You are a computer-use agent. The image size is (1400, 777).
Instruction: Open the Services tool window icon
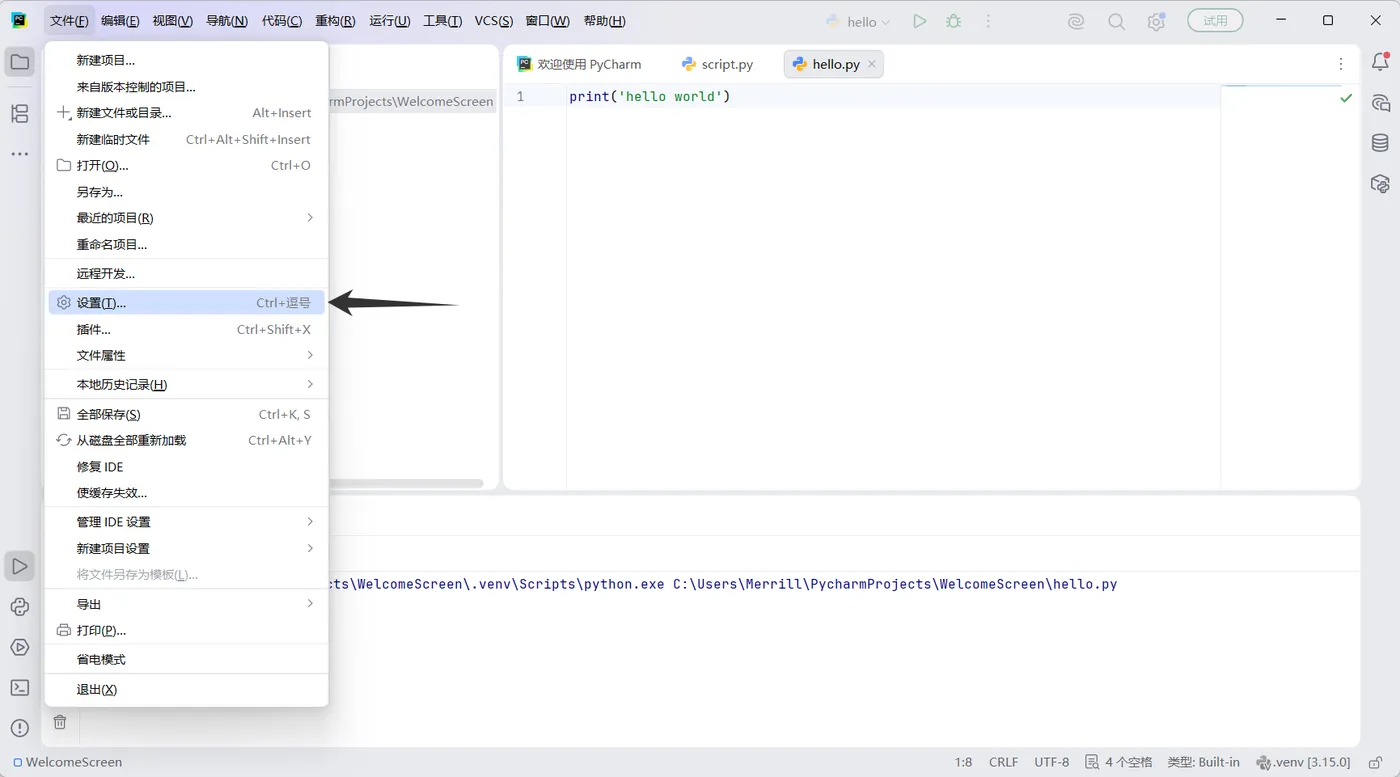20,647
